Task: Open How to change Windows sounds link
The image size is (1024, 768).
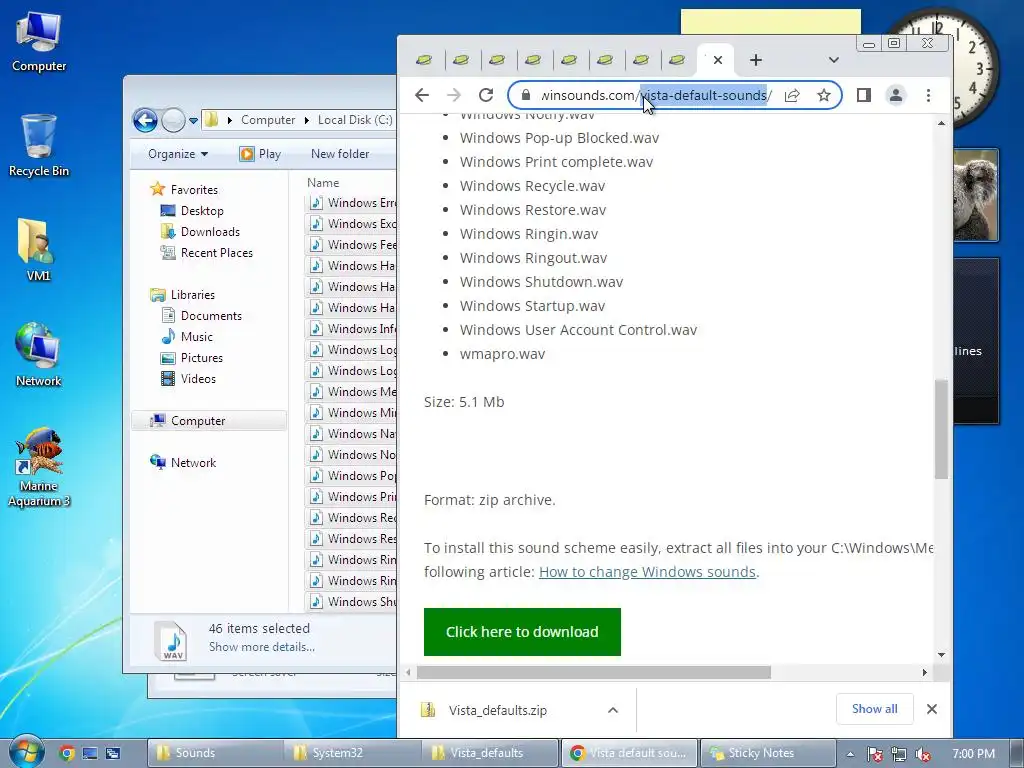Action: (x=647, y=572)
